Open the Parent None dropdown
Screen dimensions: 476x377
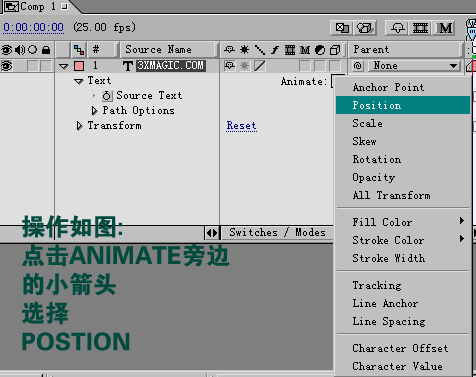pos(414,66)
